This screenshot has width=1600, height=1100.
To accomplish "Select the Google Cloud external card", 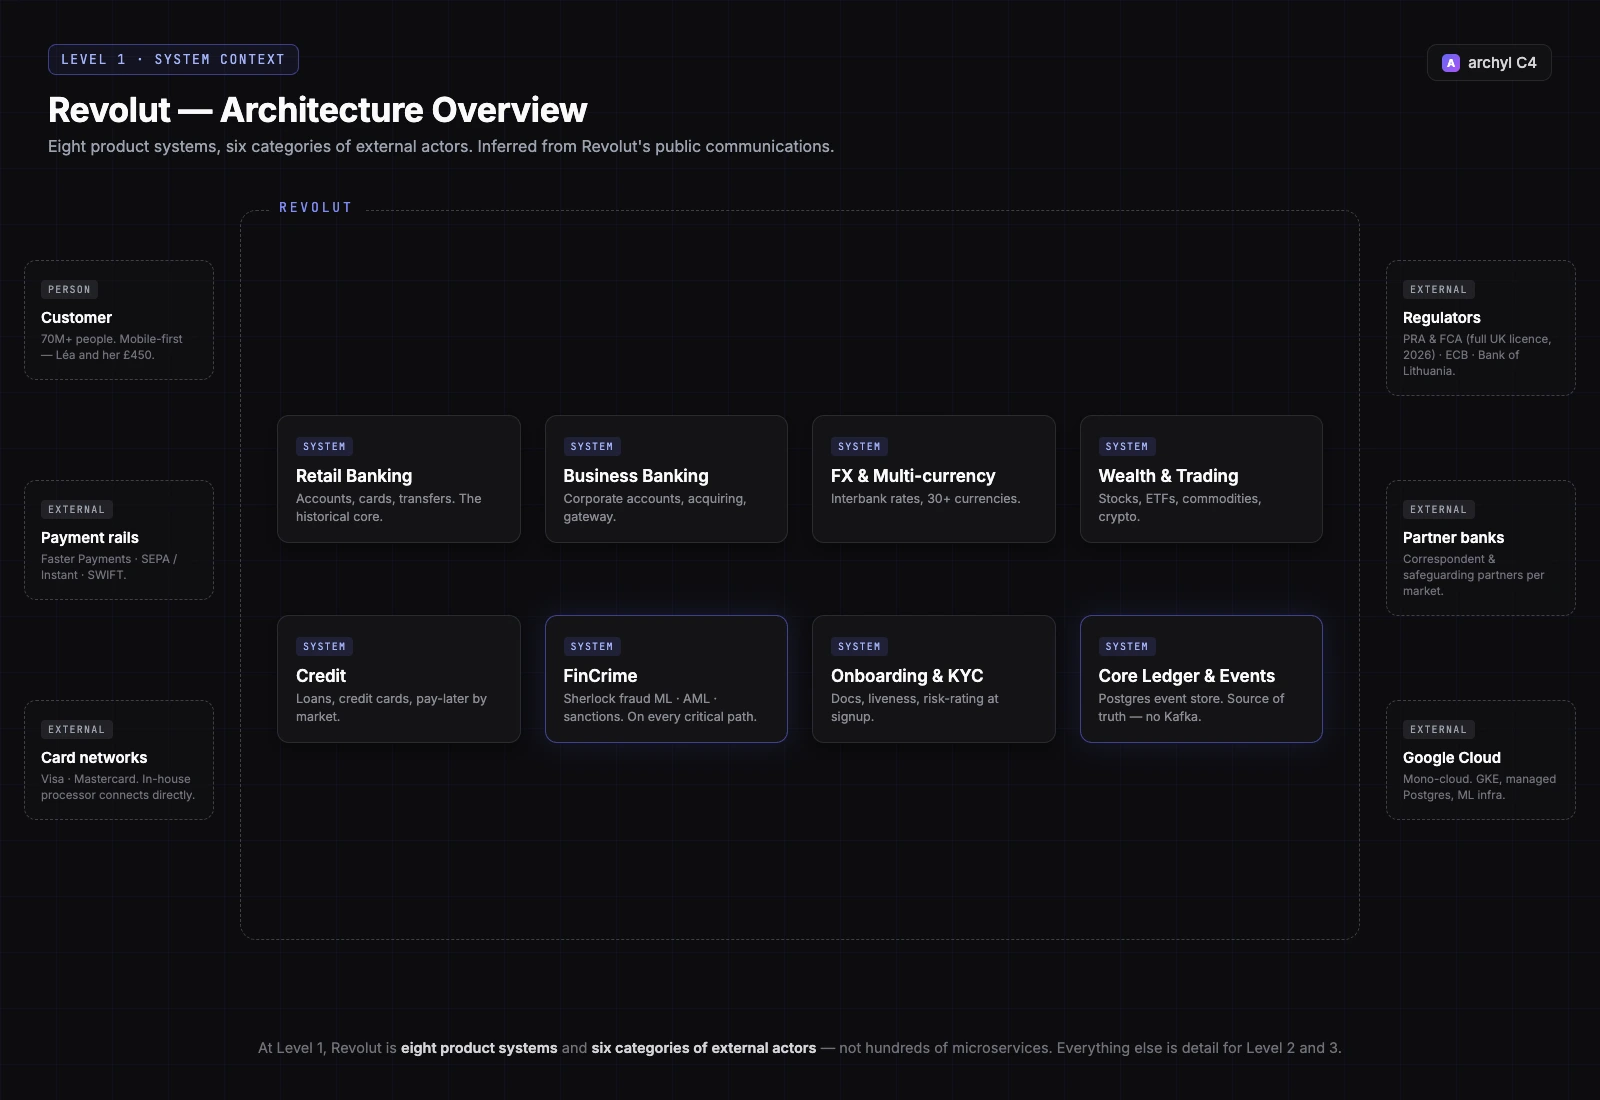I will 1481,760.
